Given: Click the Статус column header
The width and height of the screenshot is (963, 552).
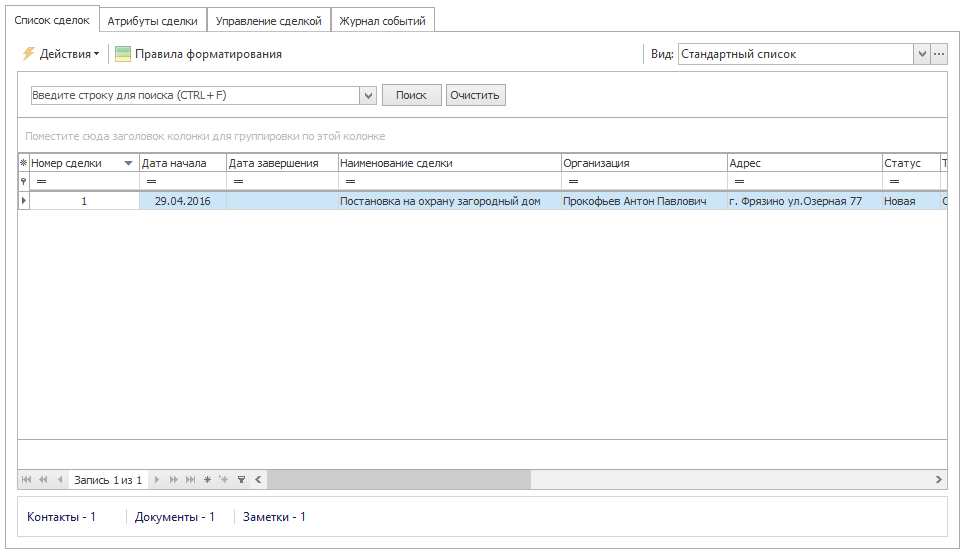Looking at the screenshot, I should pyautogui.click(x=911, y=163).
